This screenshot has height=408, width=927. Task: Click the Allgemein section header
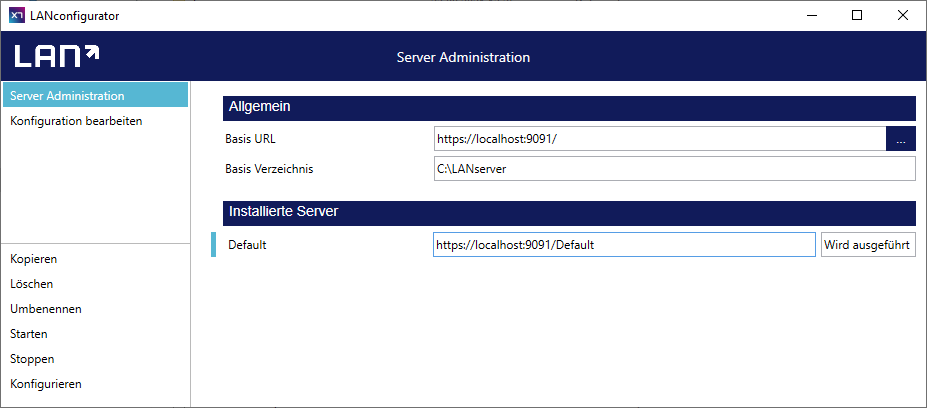click(569, 107)
